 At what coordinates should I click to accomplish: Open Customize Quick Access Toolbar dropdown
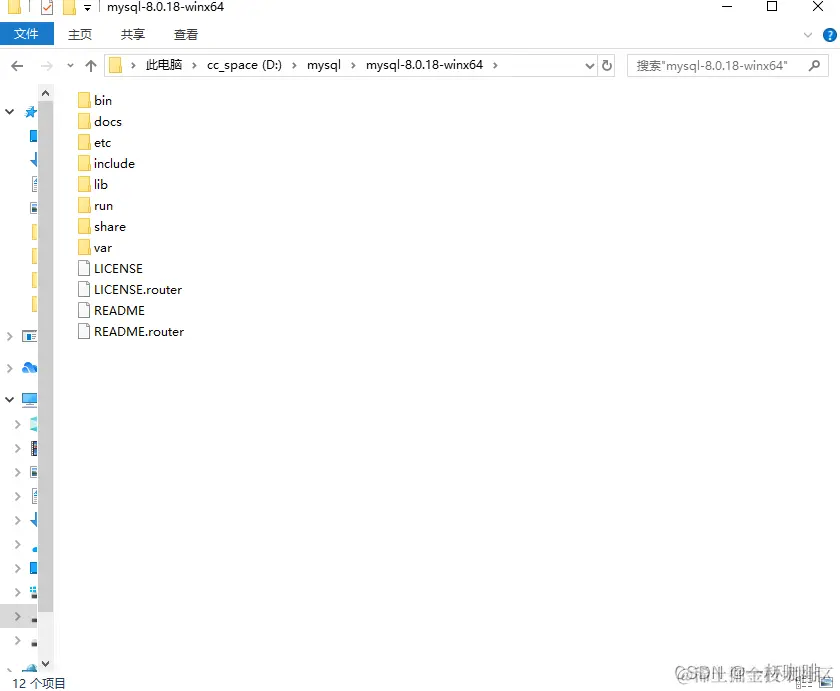87,8
